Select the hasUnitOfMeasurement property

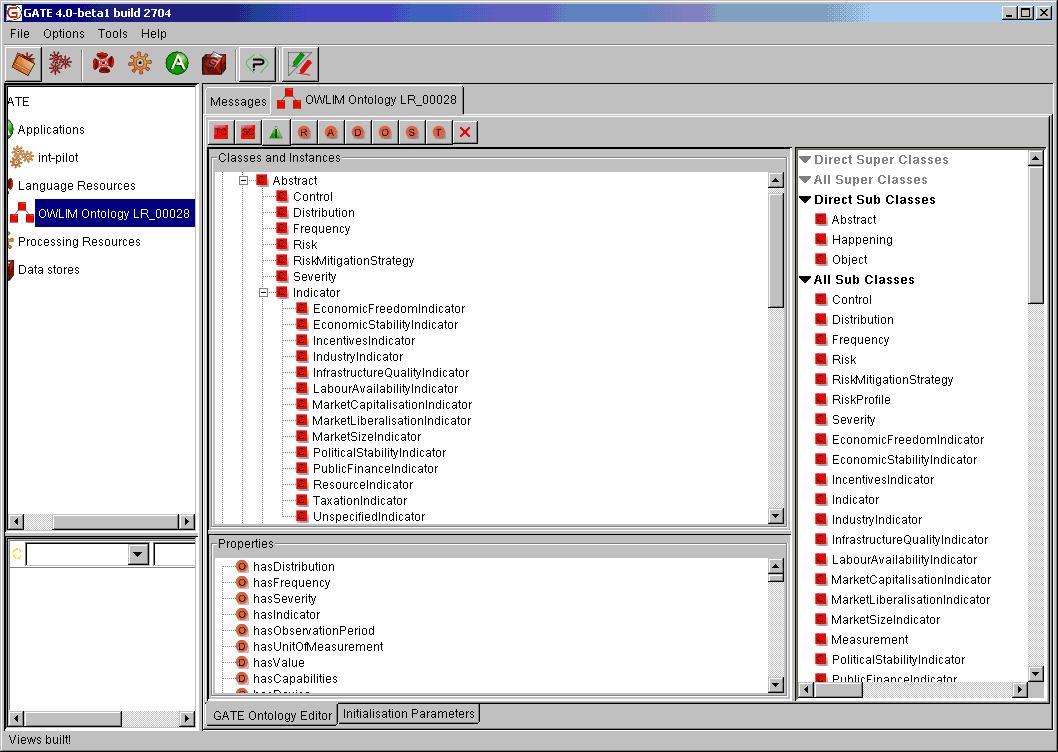click(318, 647)
